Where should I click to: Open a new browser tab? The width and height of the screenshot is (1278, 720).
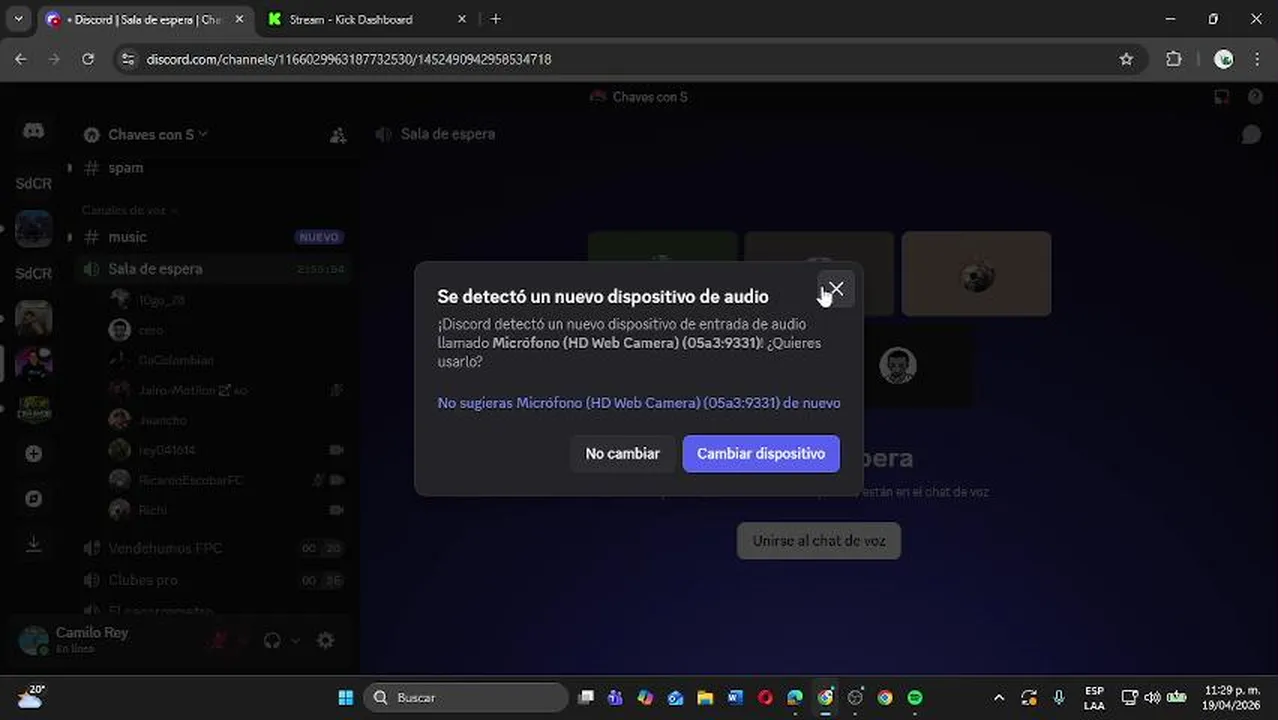point(496,19)
